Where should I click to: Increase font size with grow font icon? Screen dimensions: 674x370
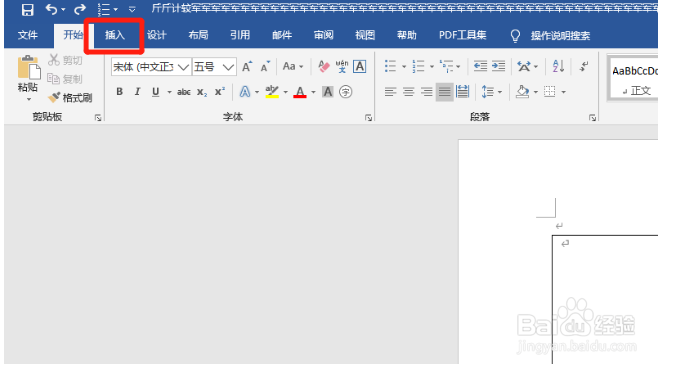point(247,67)
